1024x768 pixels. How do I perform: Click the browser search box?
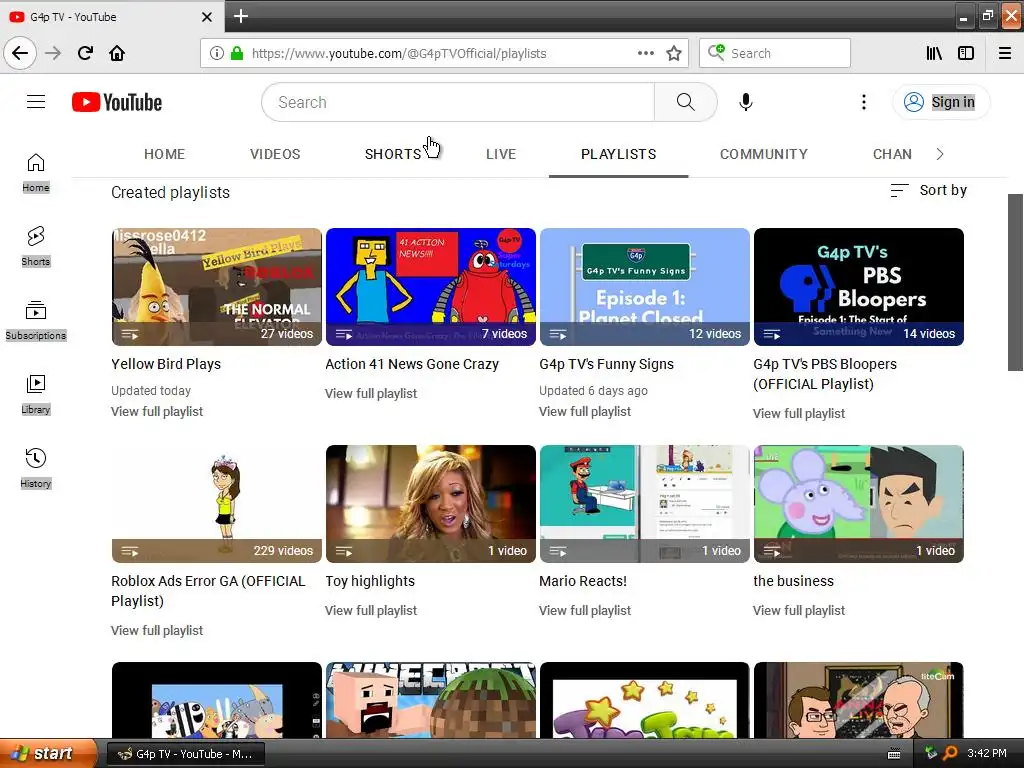click(775, 53)
